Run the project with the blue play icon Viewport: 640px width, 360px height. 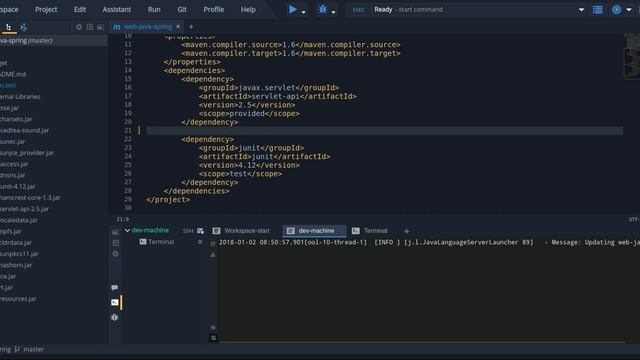(x=292, y=9)
